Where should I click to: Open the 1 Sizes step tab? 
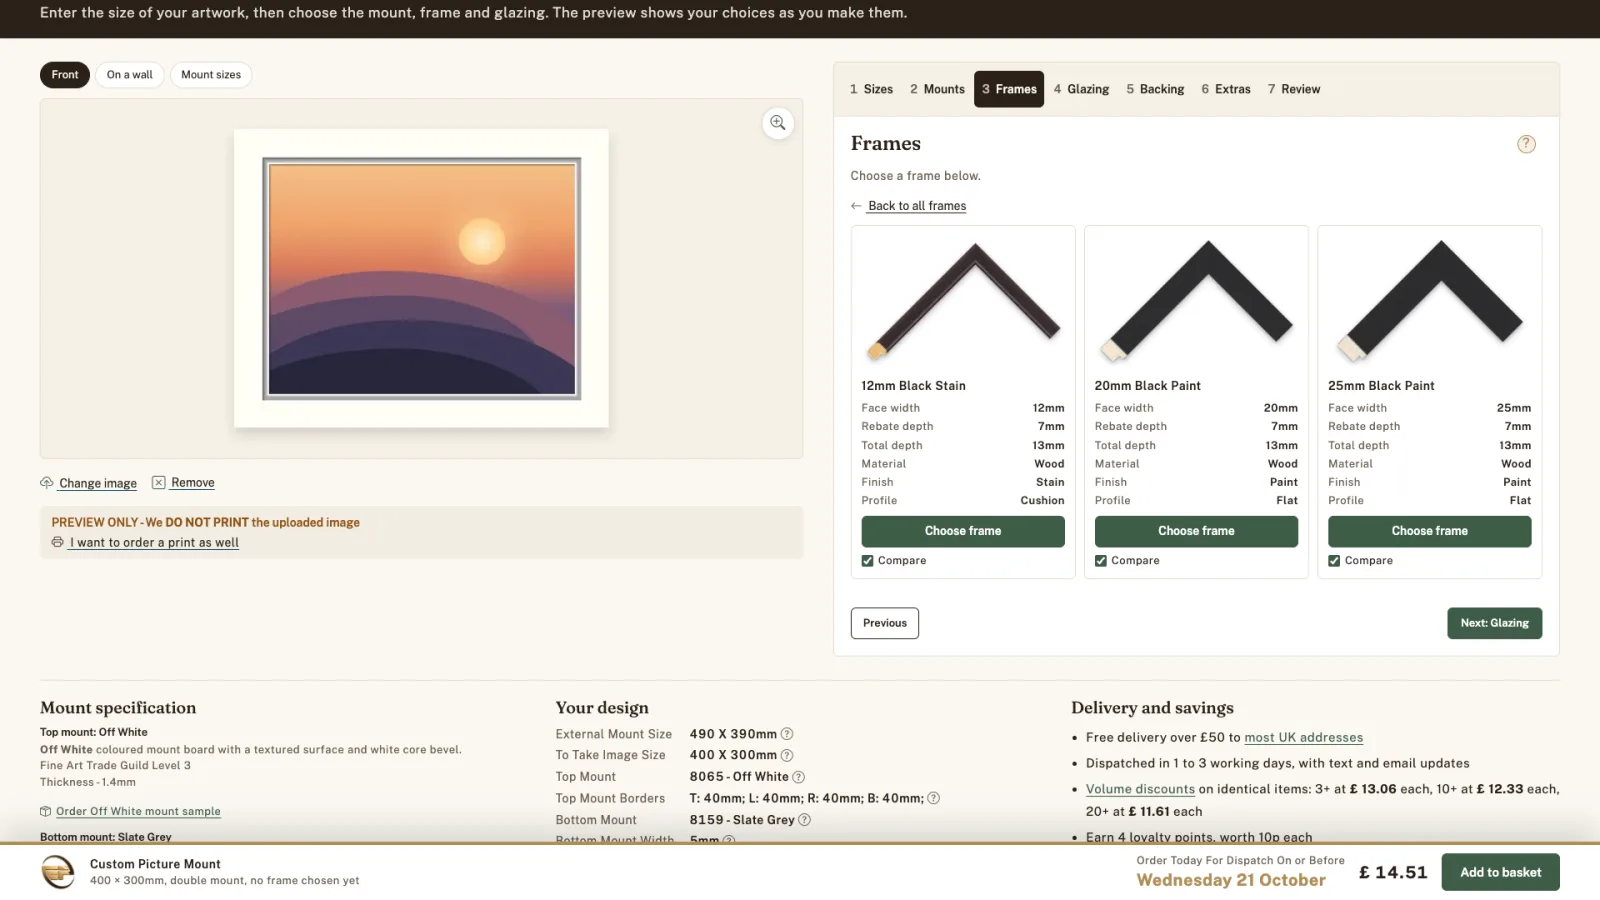click(871, 89)
